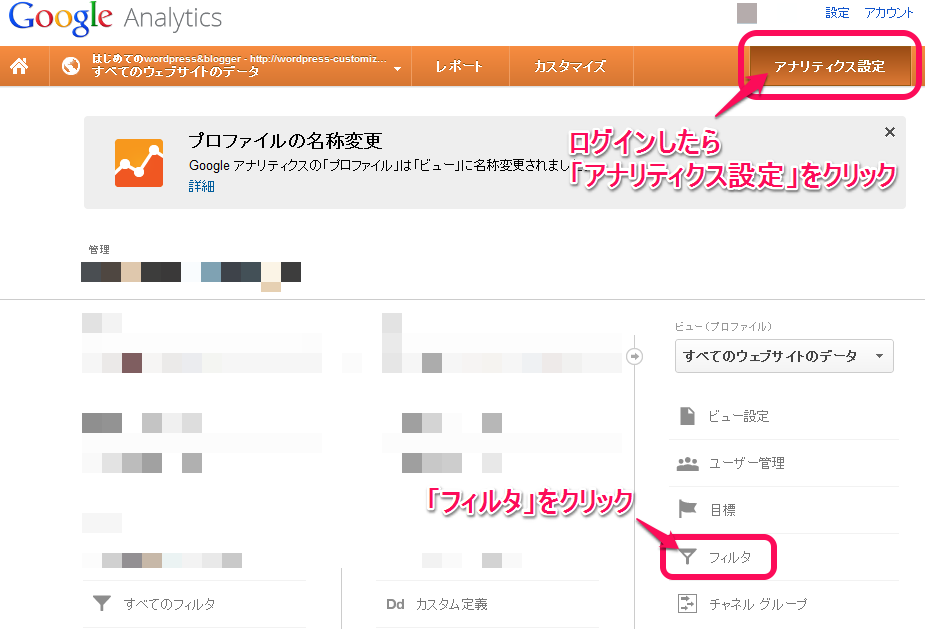Viewport: 925px width, 629px height.
Task: Open the アカウント link at the top
Action: click(888, 13)
